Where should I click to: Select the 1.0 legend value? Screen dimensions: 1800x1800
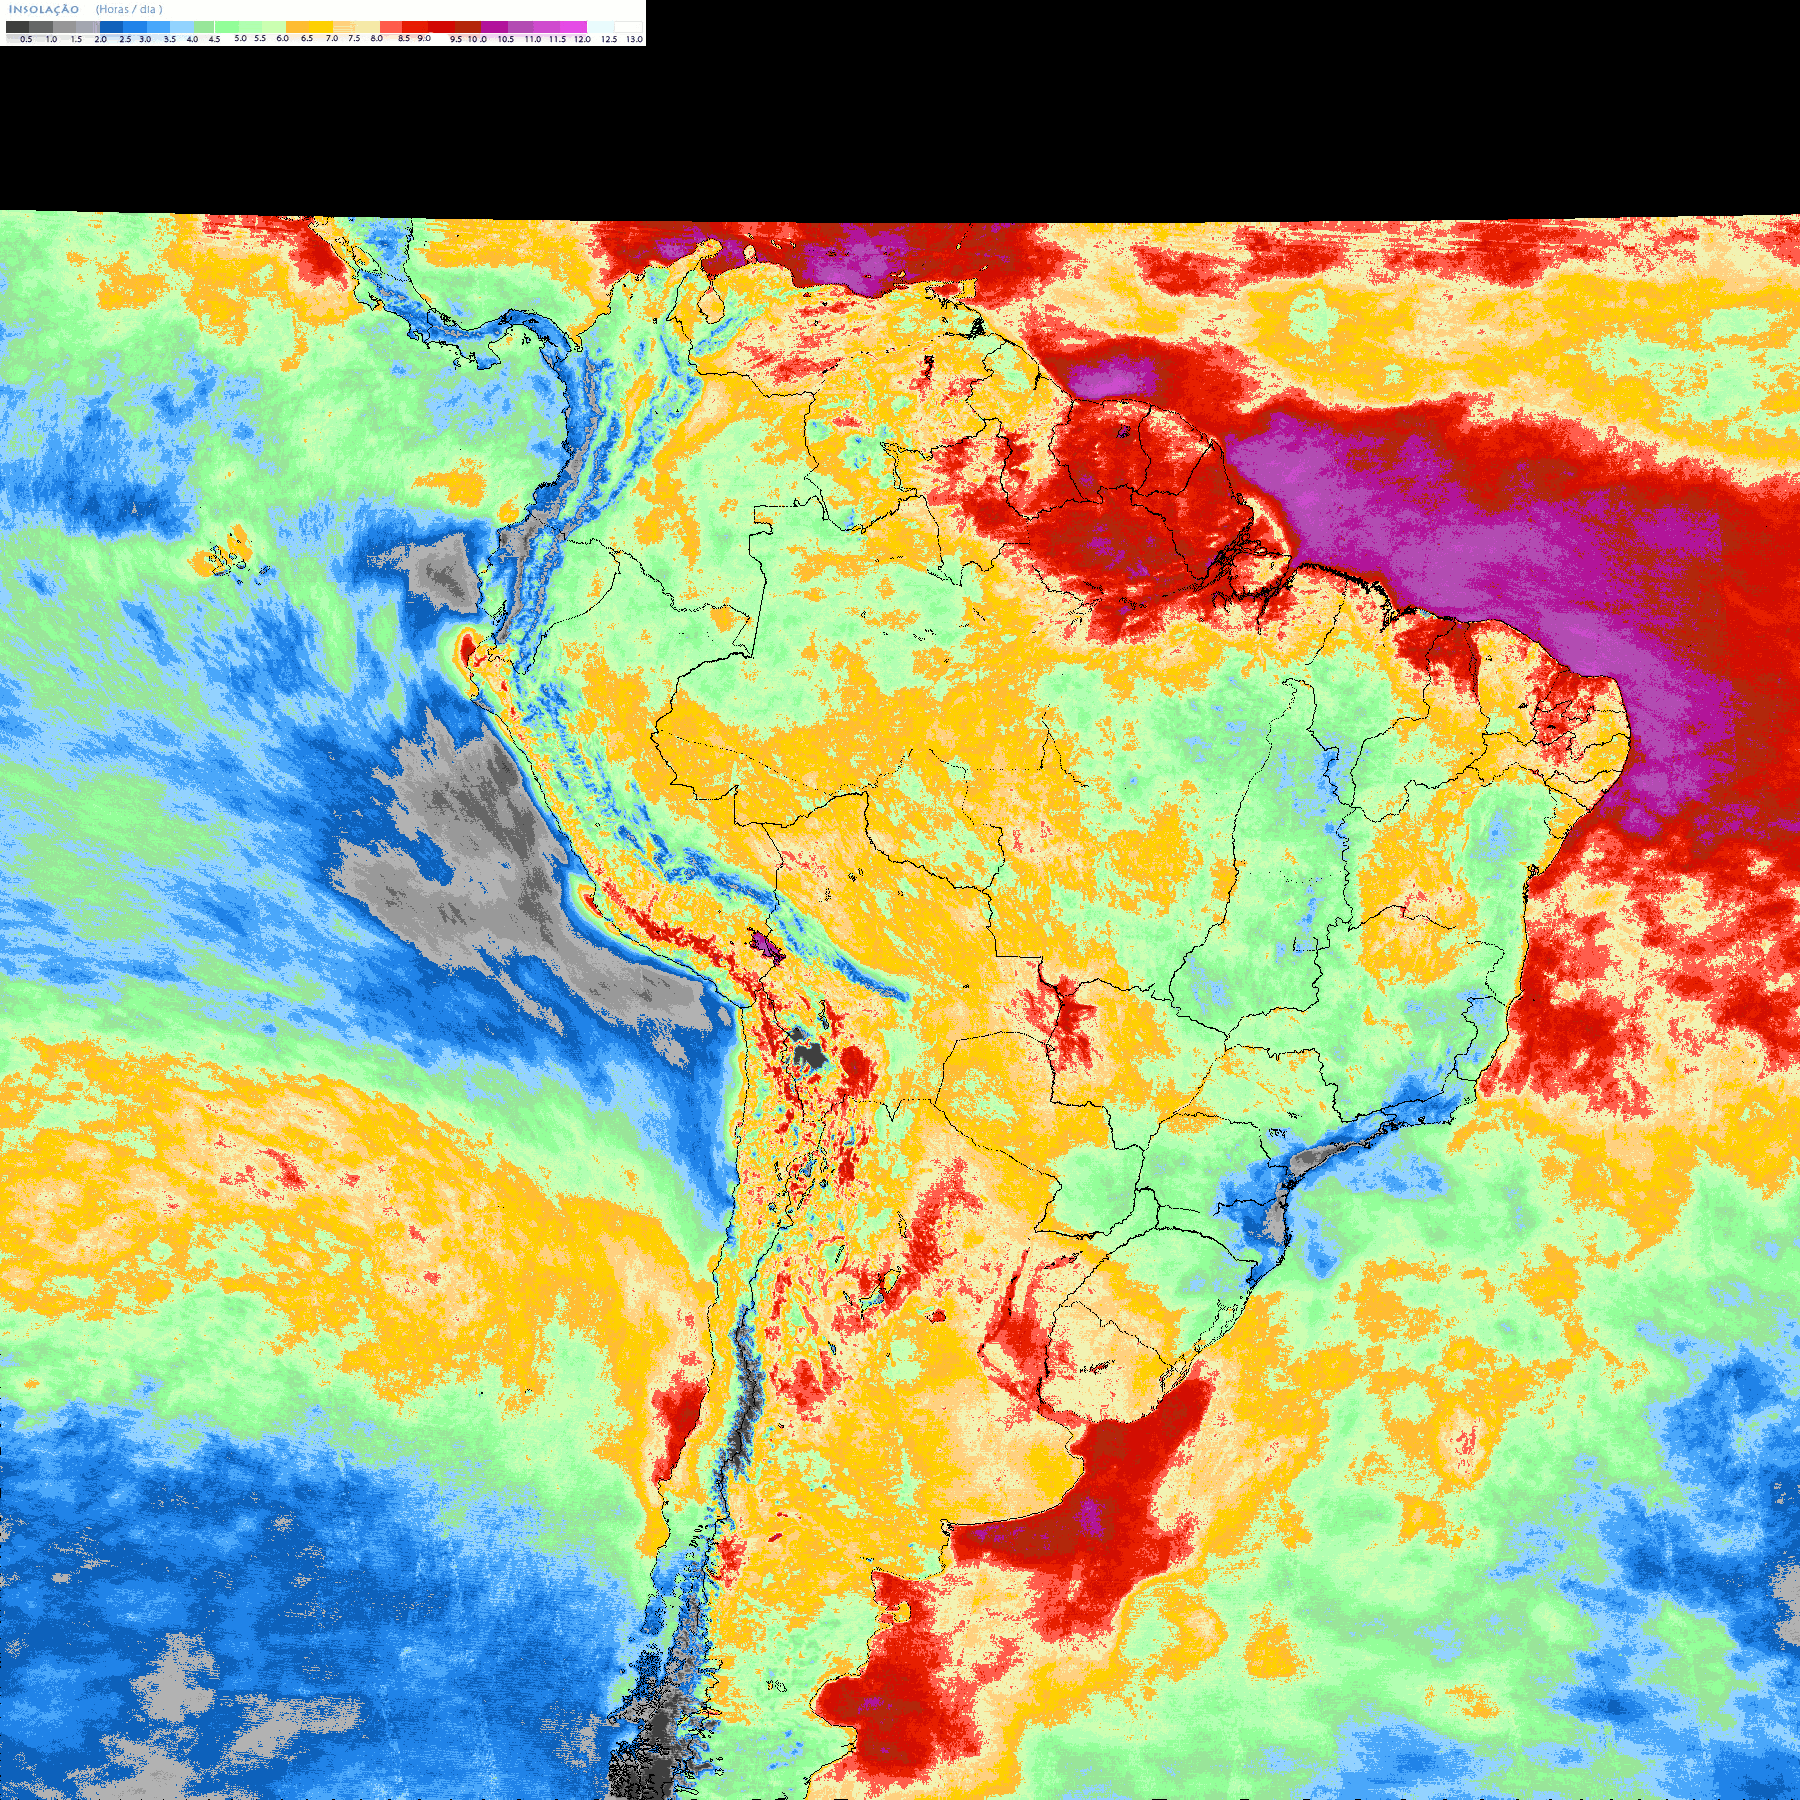click(51, 39)
